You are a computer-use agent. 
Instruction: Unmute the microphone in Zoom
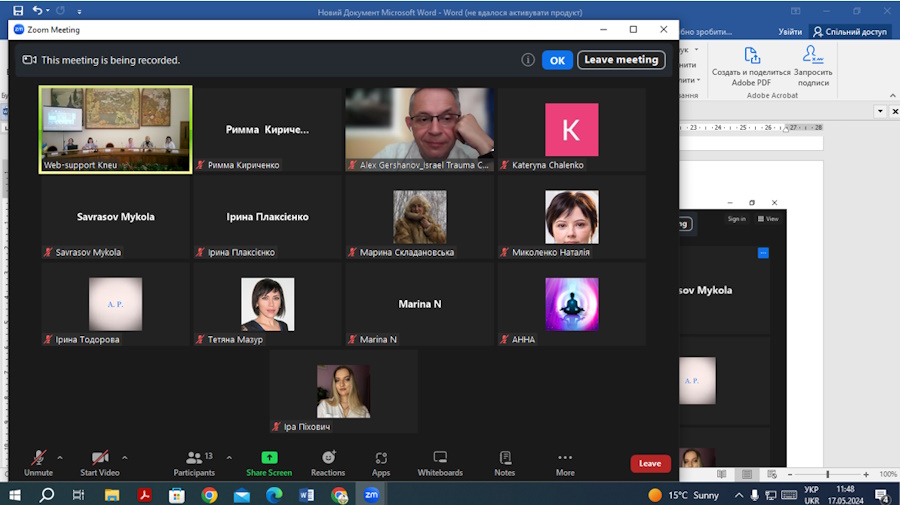[x=38, y=463]
